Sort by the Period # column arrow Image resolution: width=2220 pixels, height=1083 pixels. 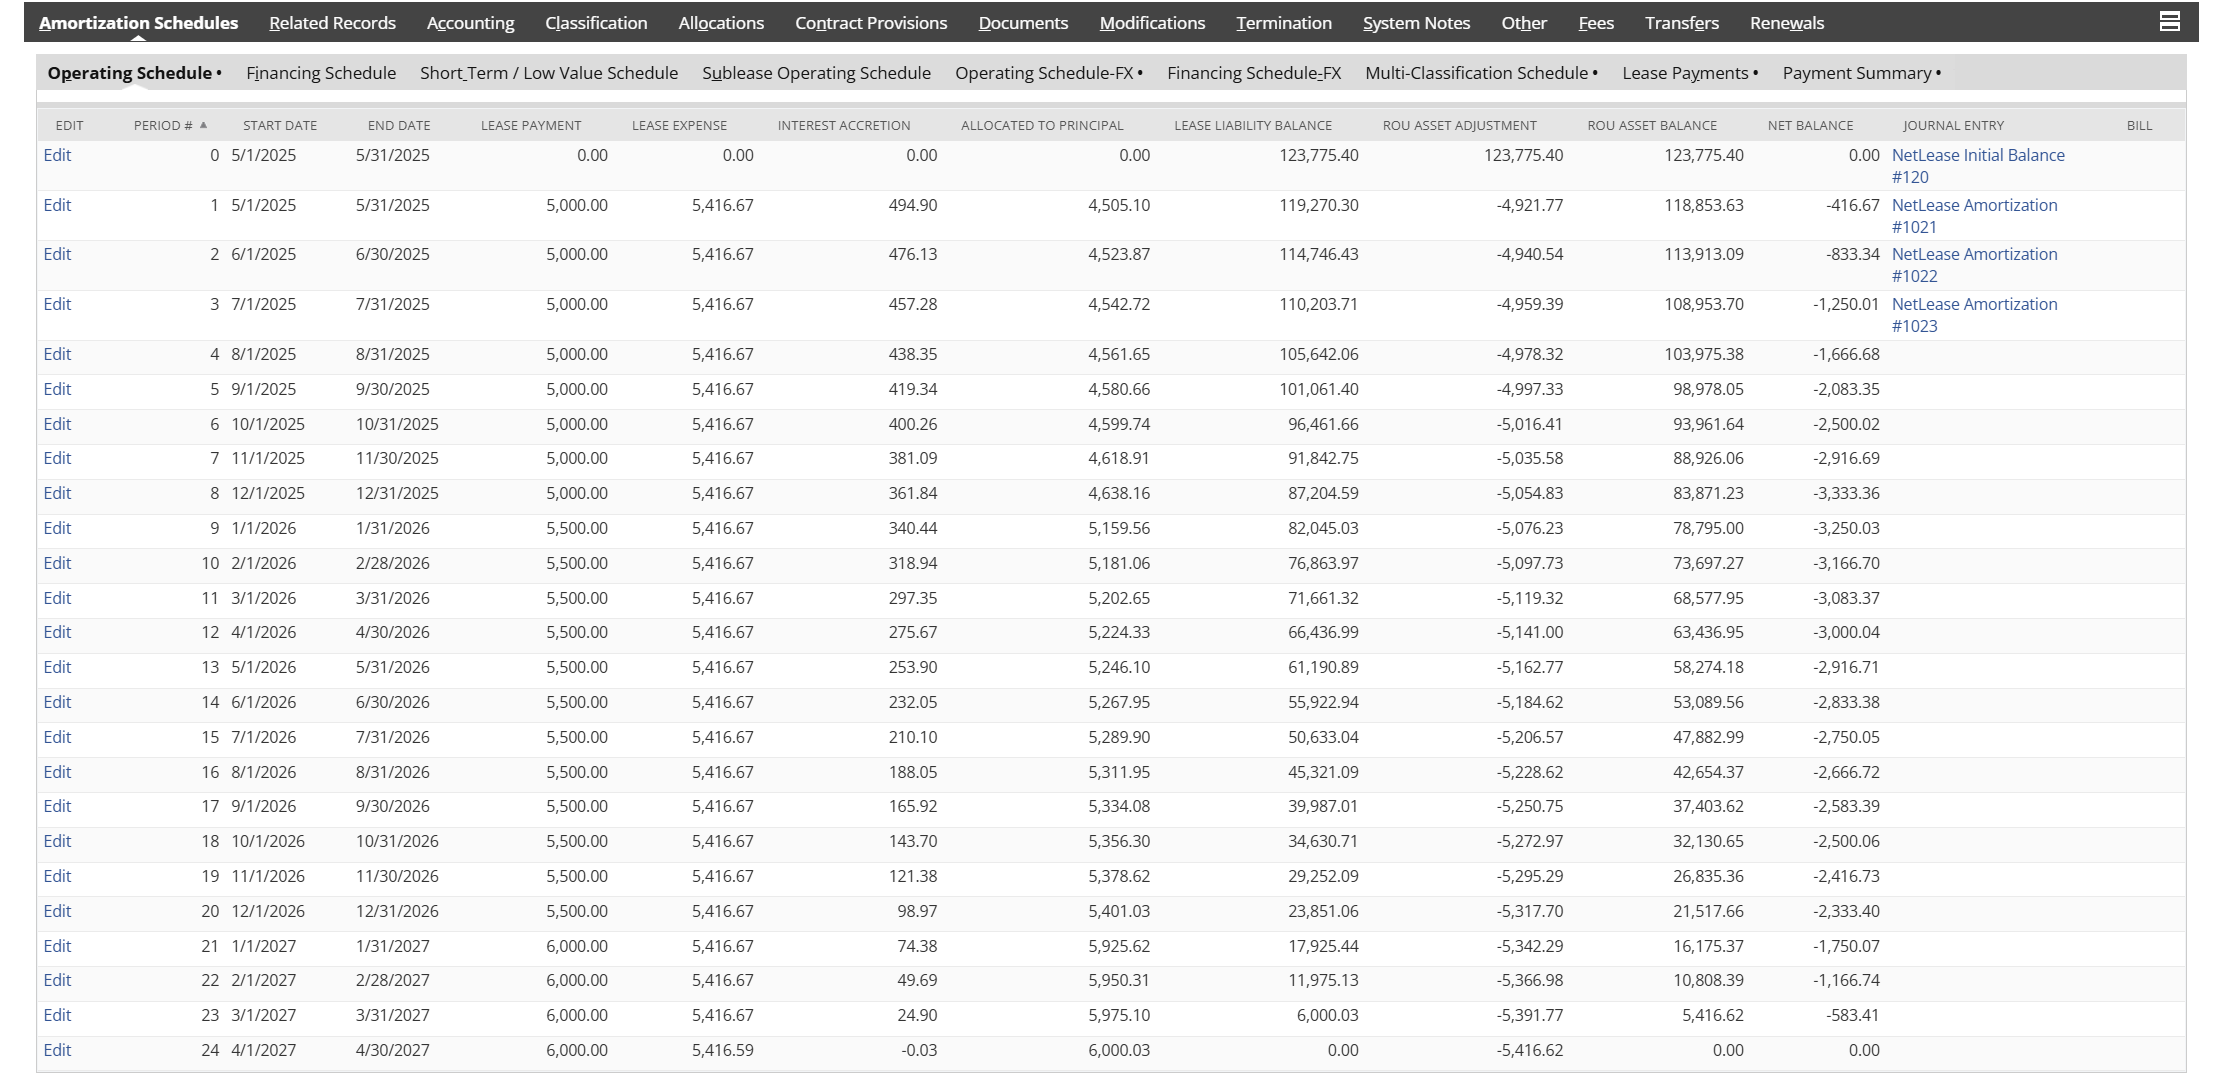[203, 125]
